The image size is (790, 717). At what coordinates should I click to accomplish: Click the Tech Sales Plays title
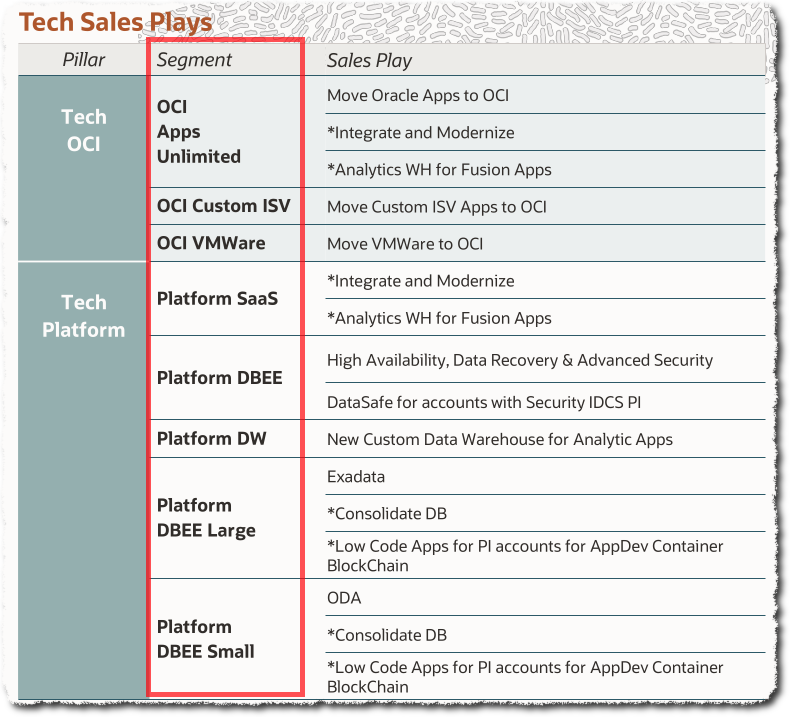(116, 22)
